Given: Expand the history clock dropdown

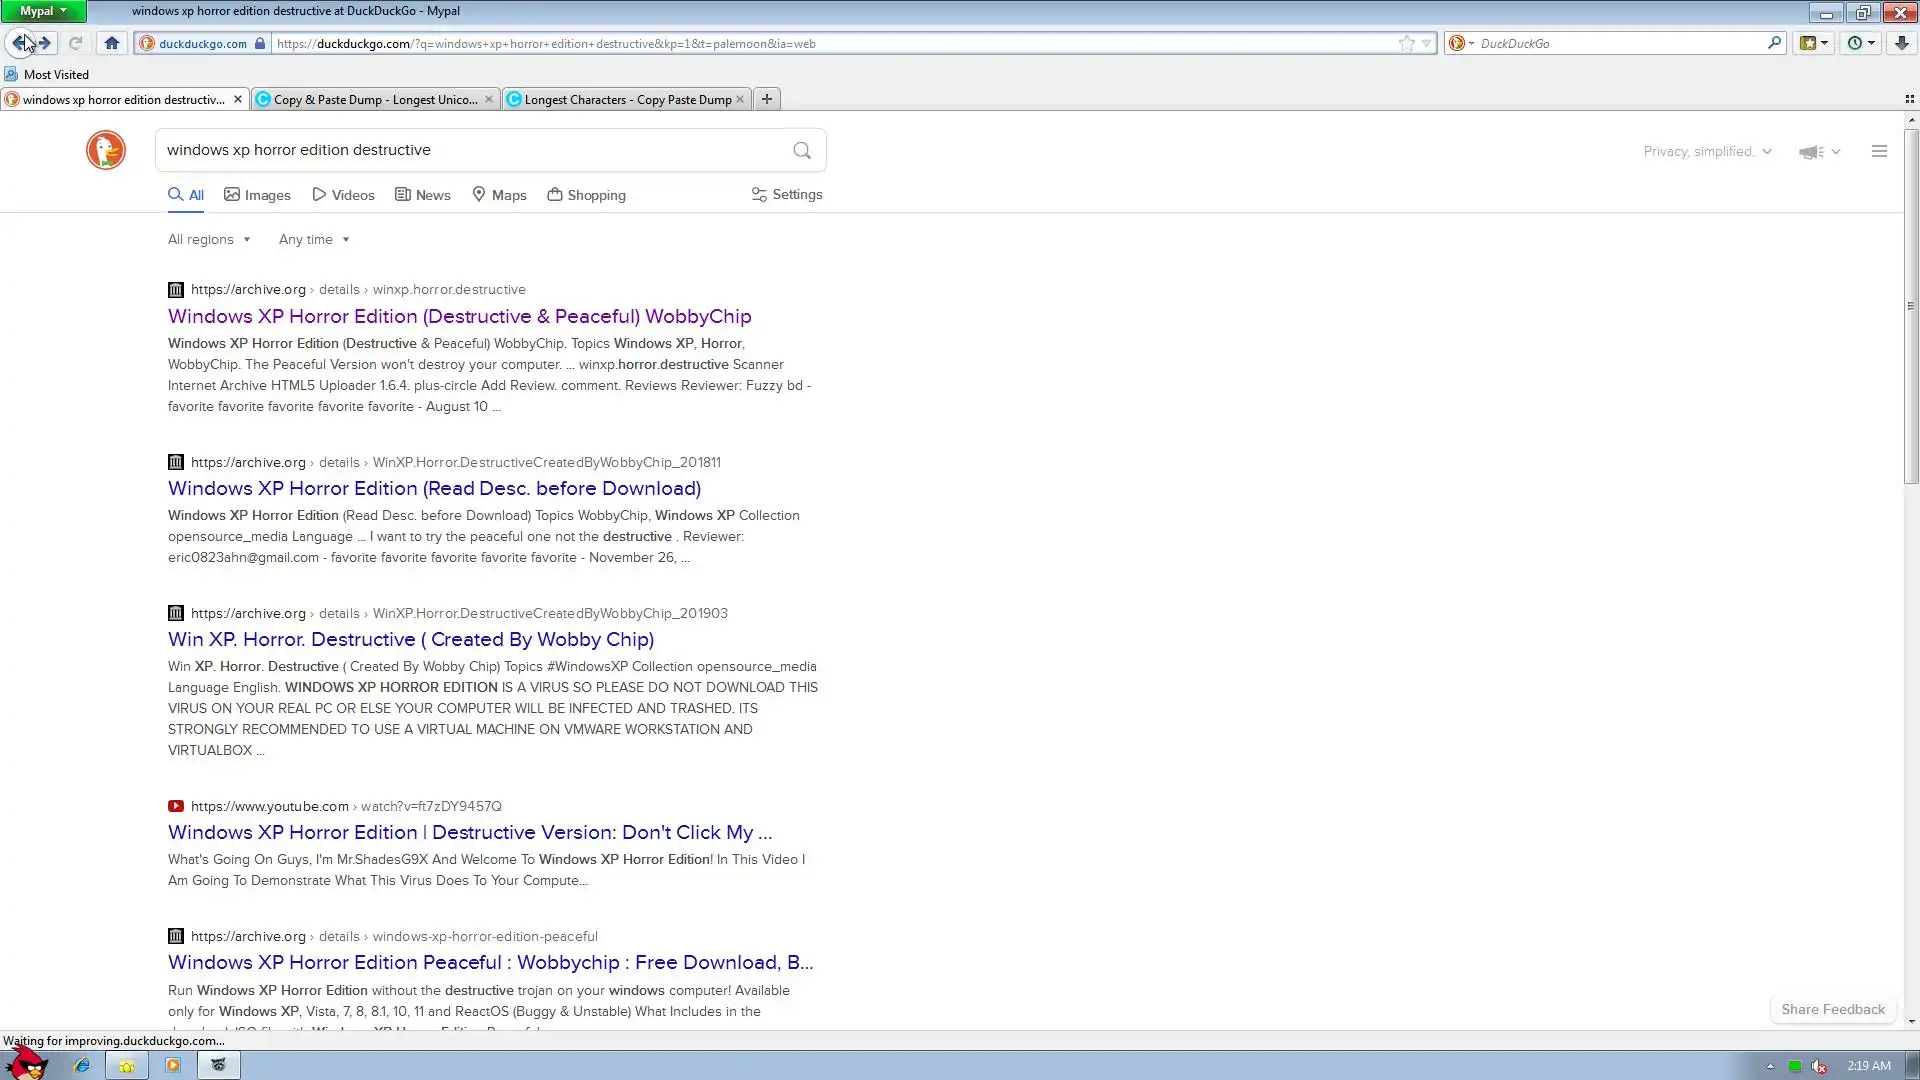Looking at the screenshot, I should point(1861,43).
